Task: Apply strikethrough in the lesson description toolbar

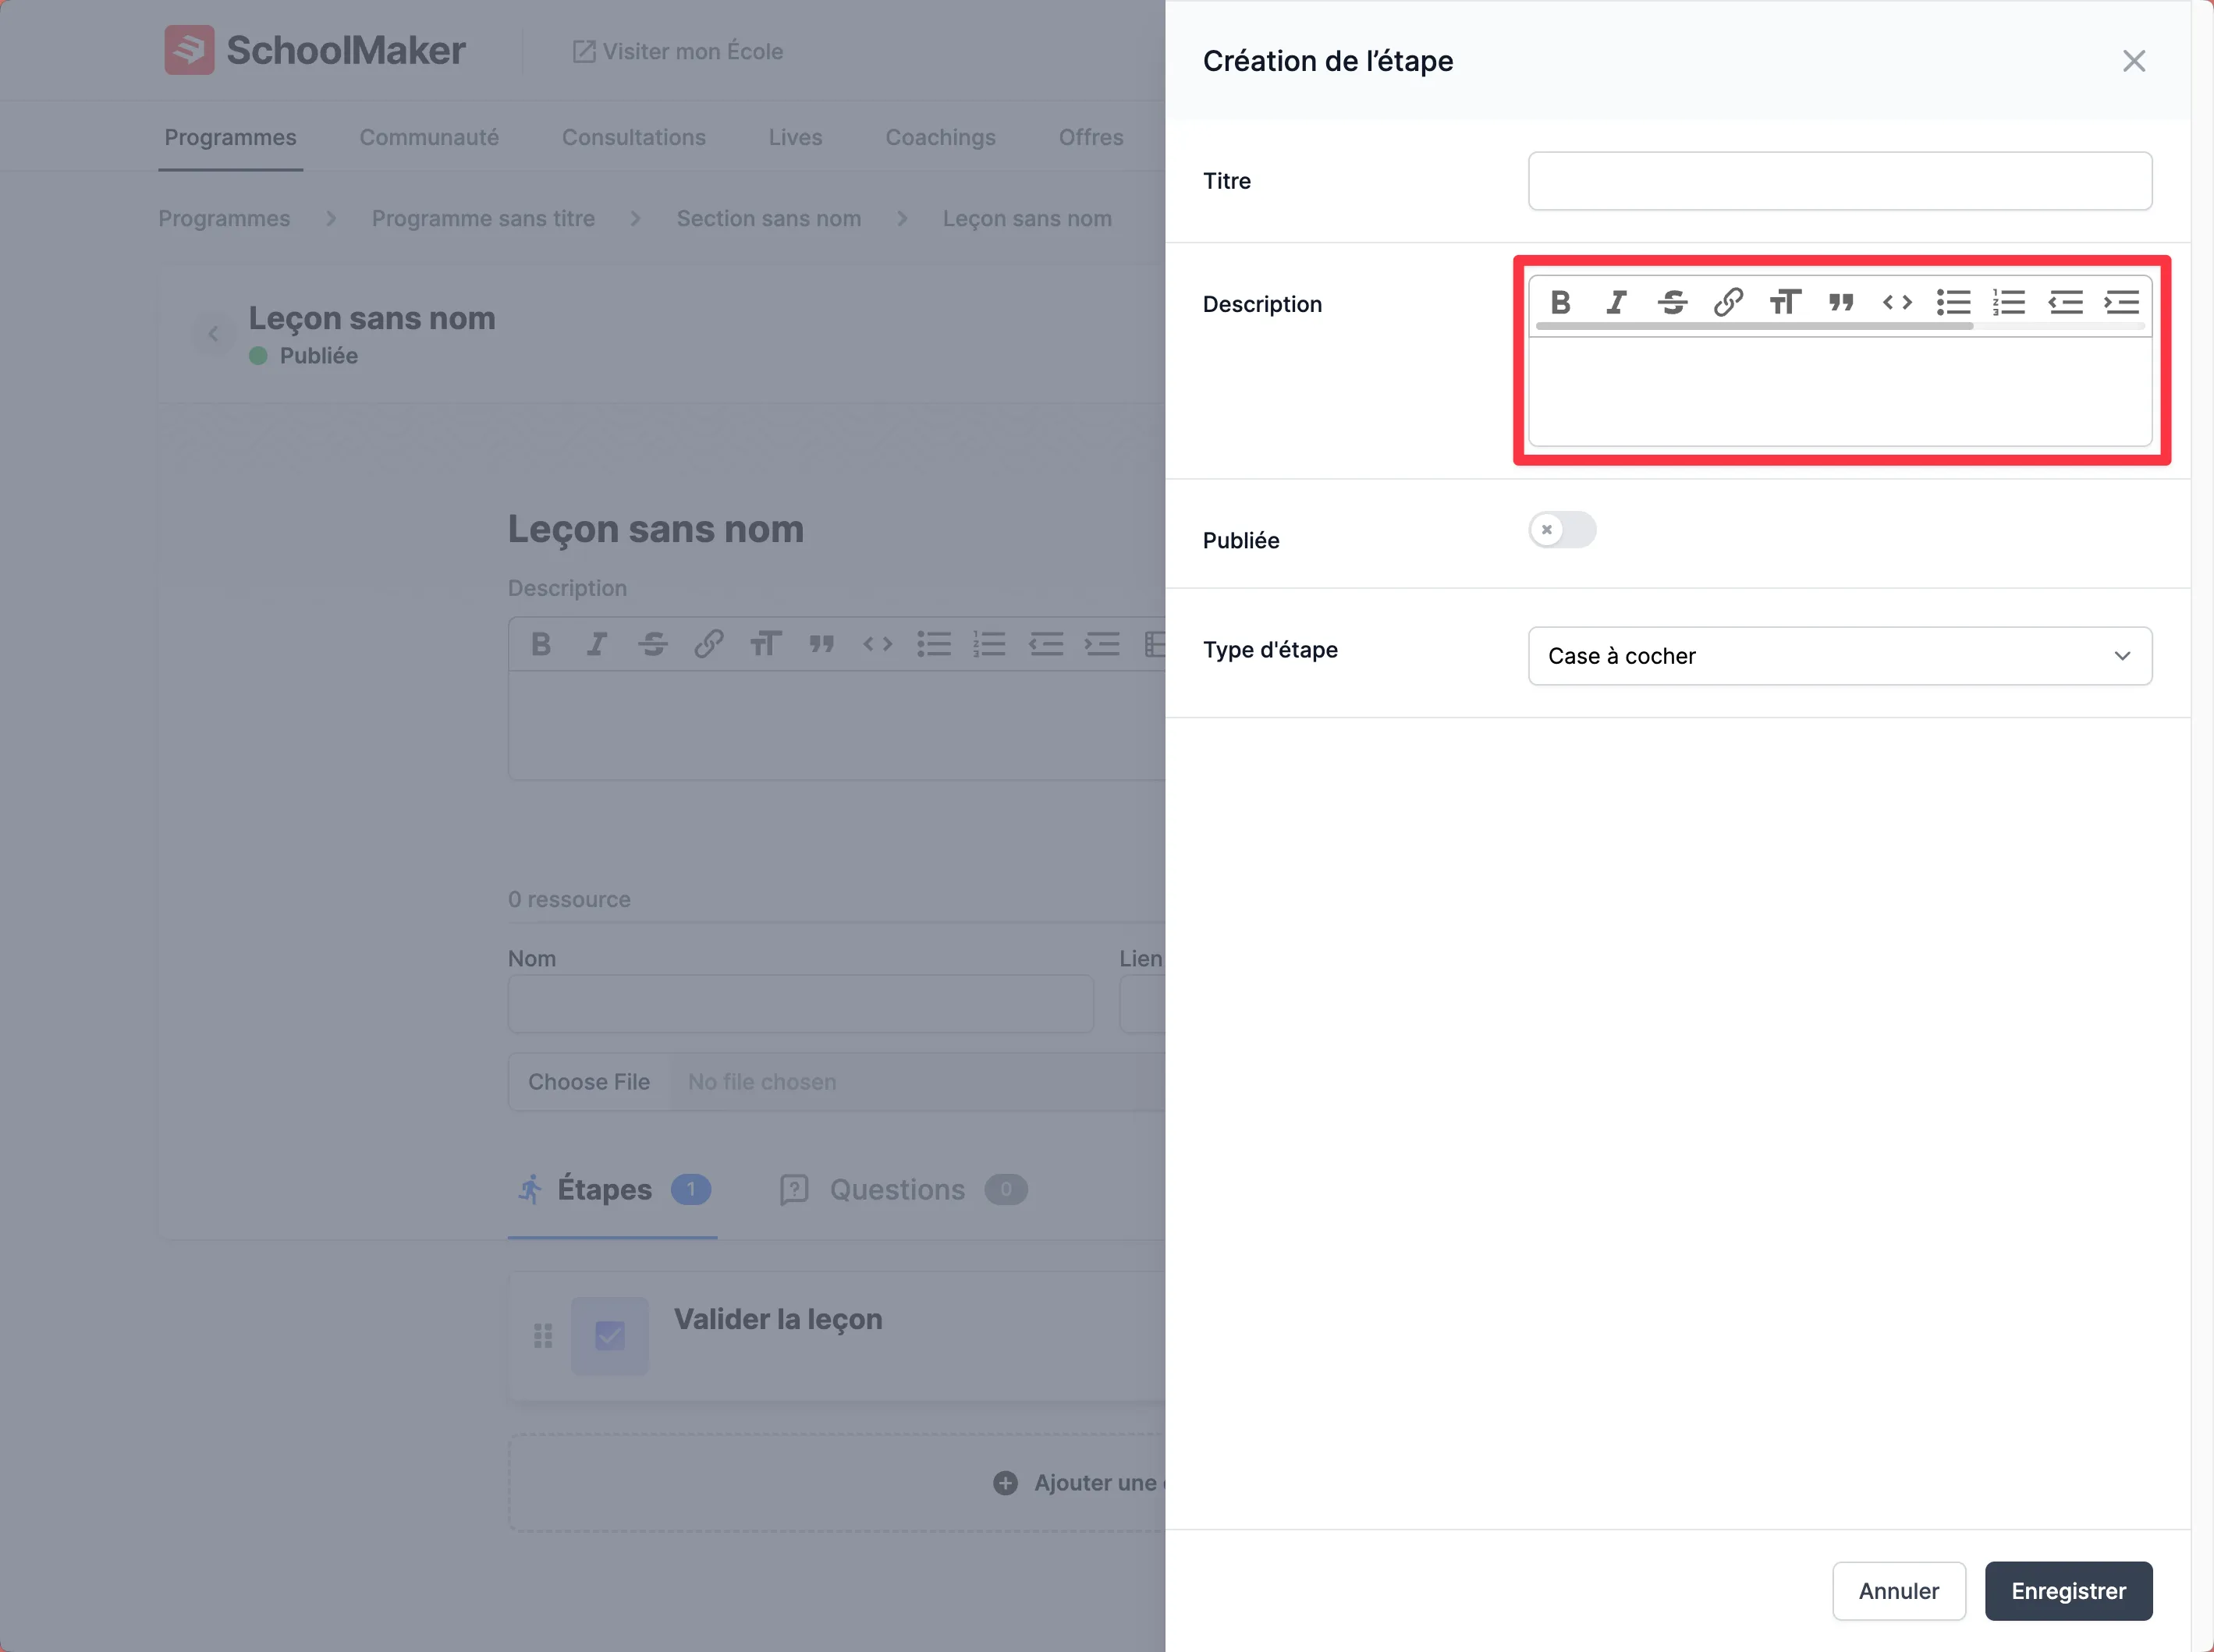Action: (653, 644)
